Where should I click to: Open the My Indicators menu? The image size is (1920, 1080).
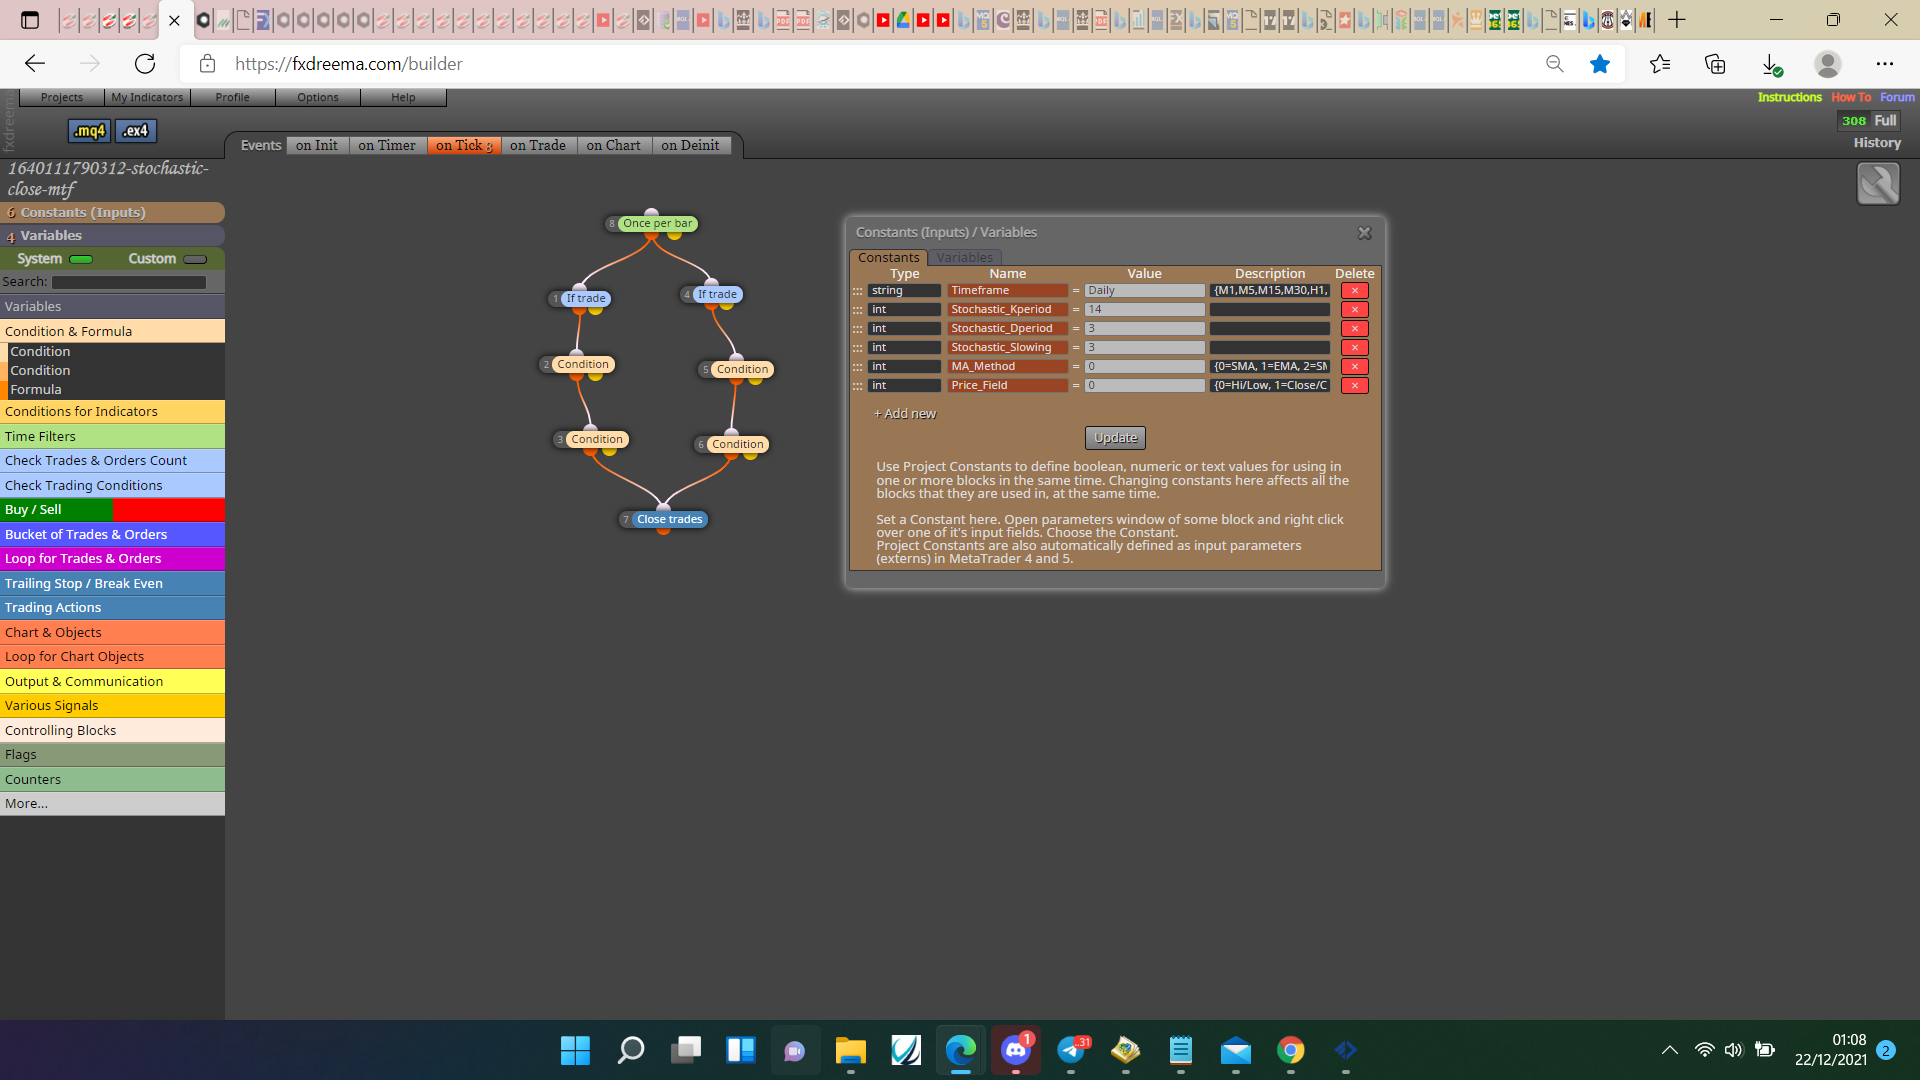coord(147,98)
